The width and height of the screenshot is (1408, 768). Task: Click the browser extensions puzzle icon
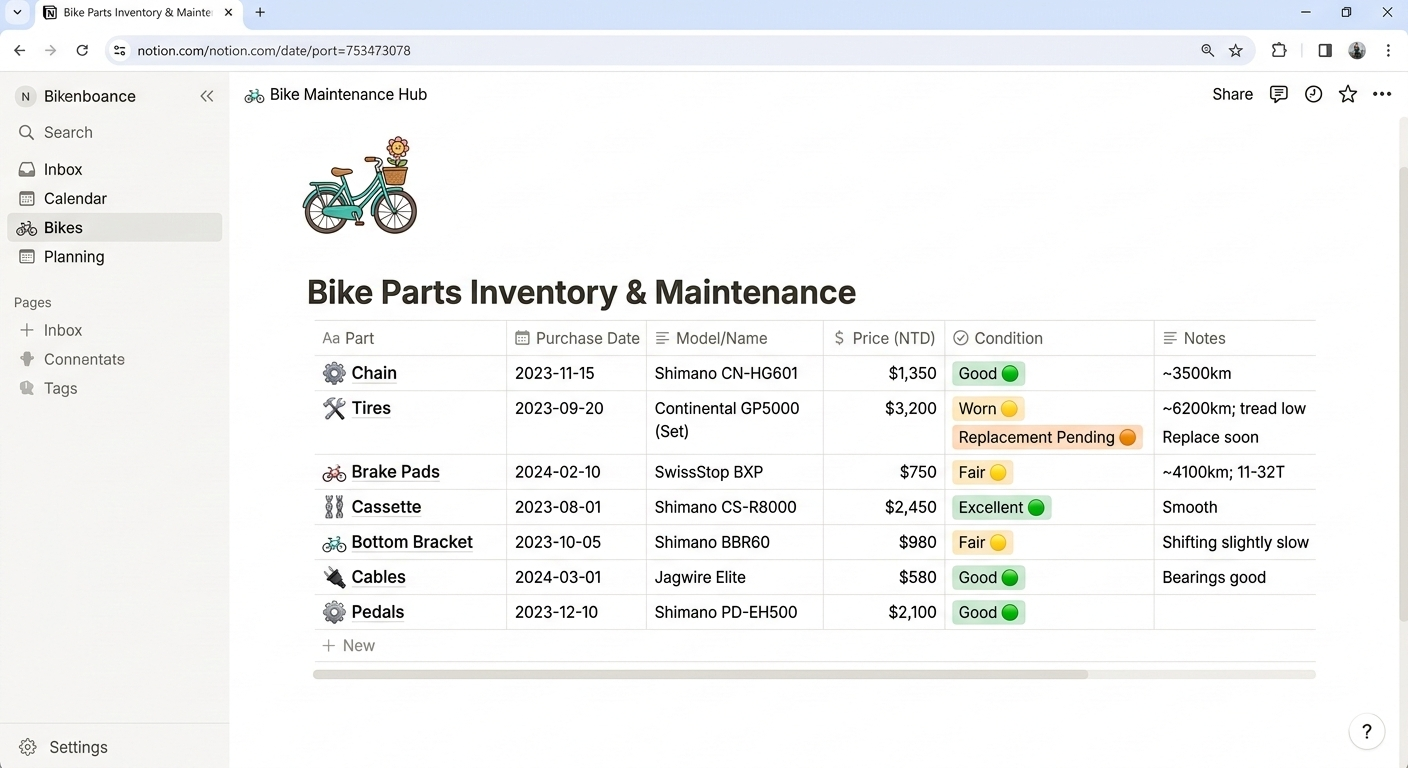(x=1279, y=50)
